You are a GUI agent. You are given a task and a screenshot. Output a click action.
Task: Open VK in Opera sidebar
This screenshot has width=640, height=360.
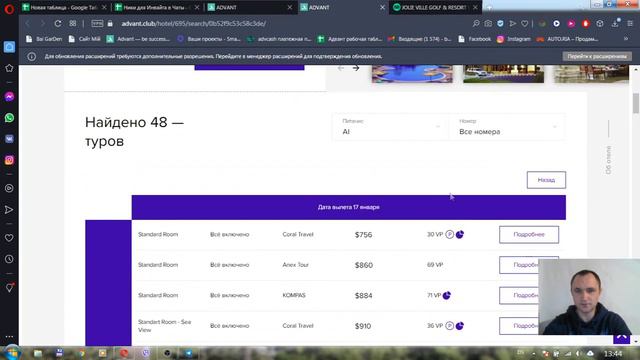point(9,139)
